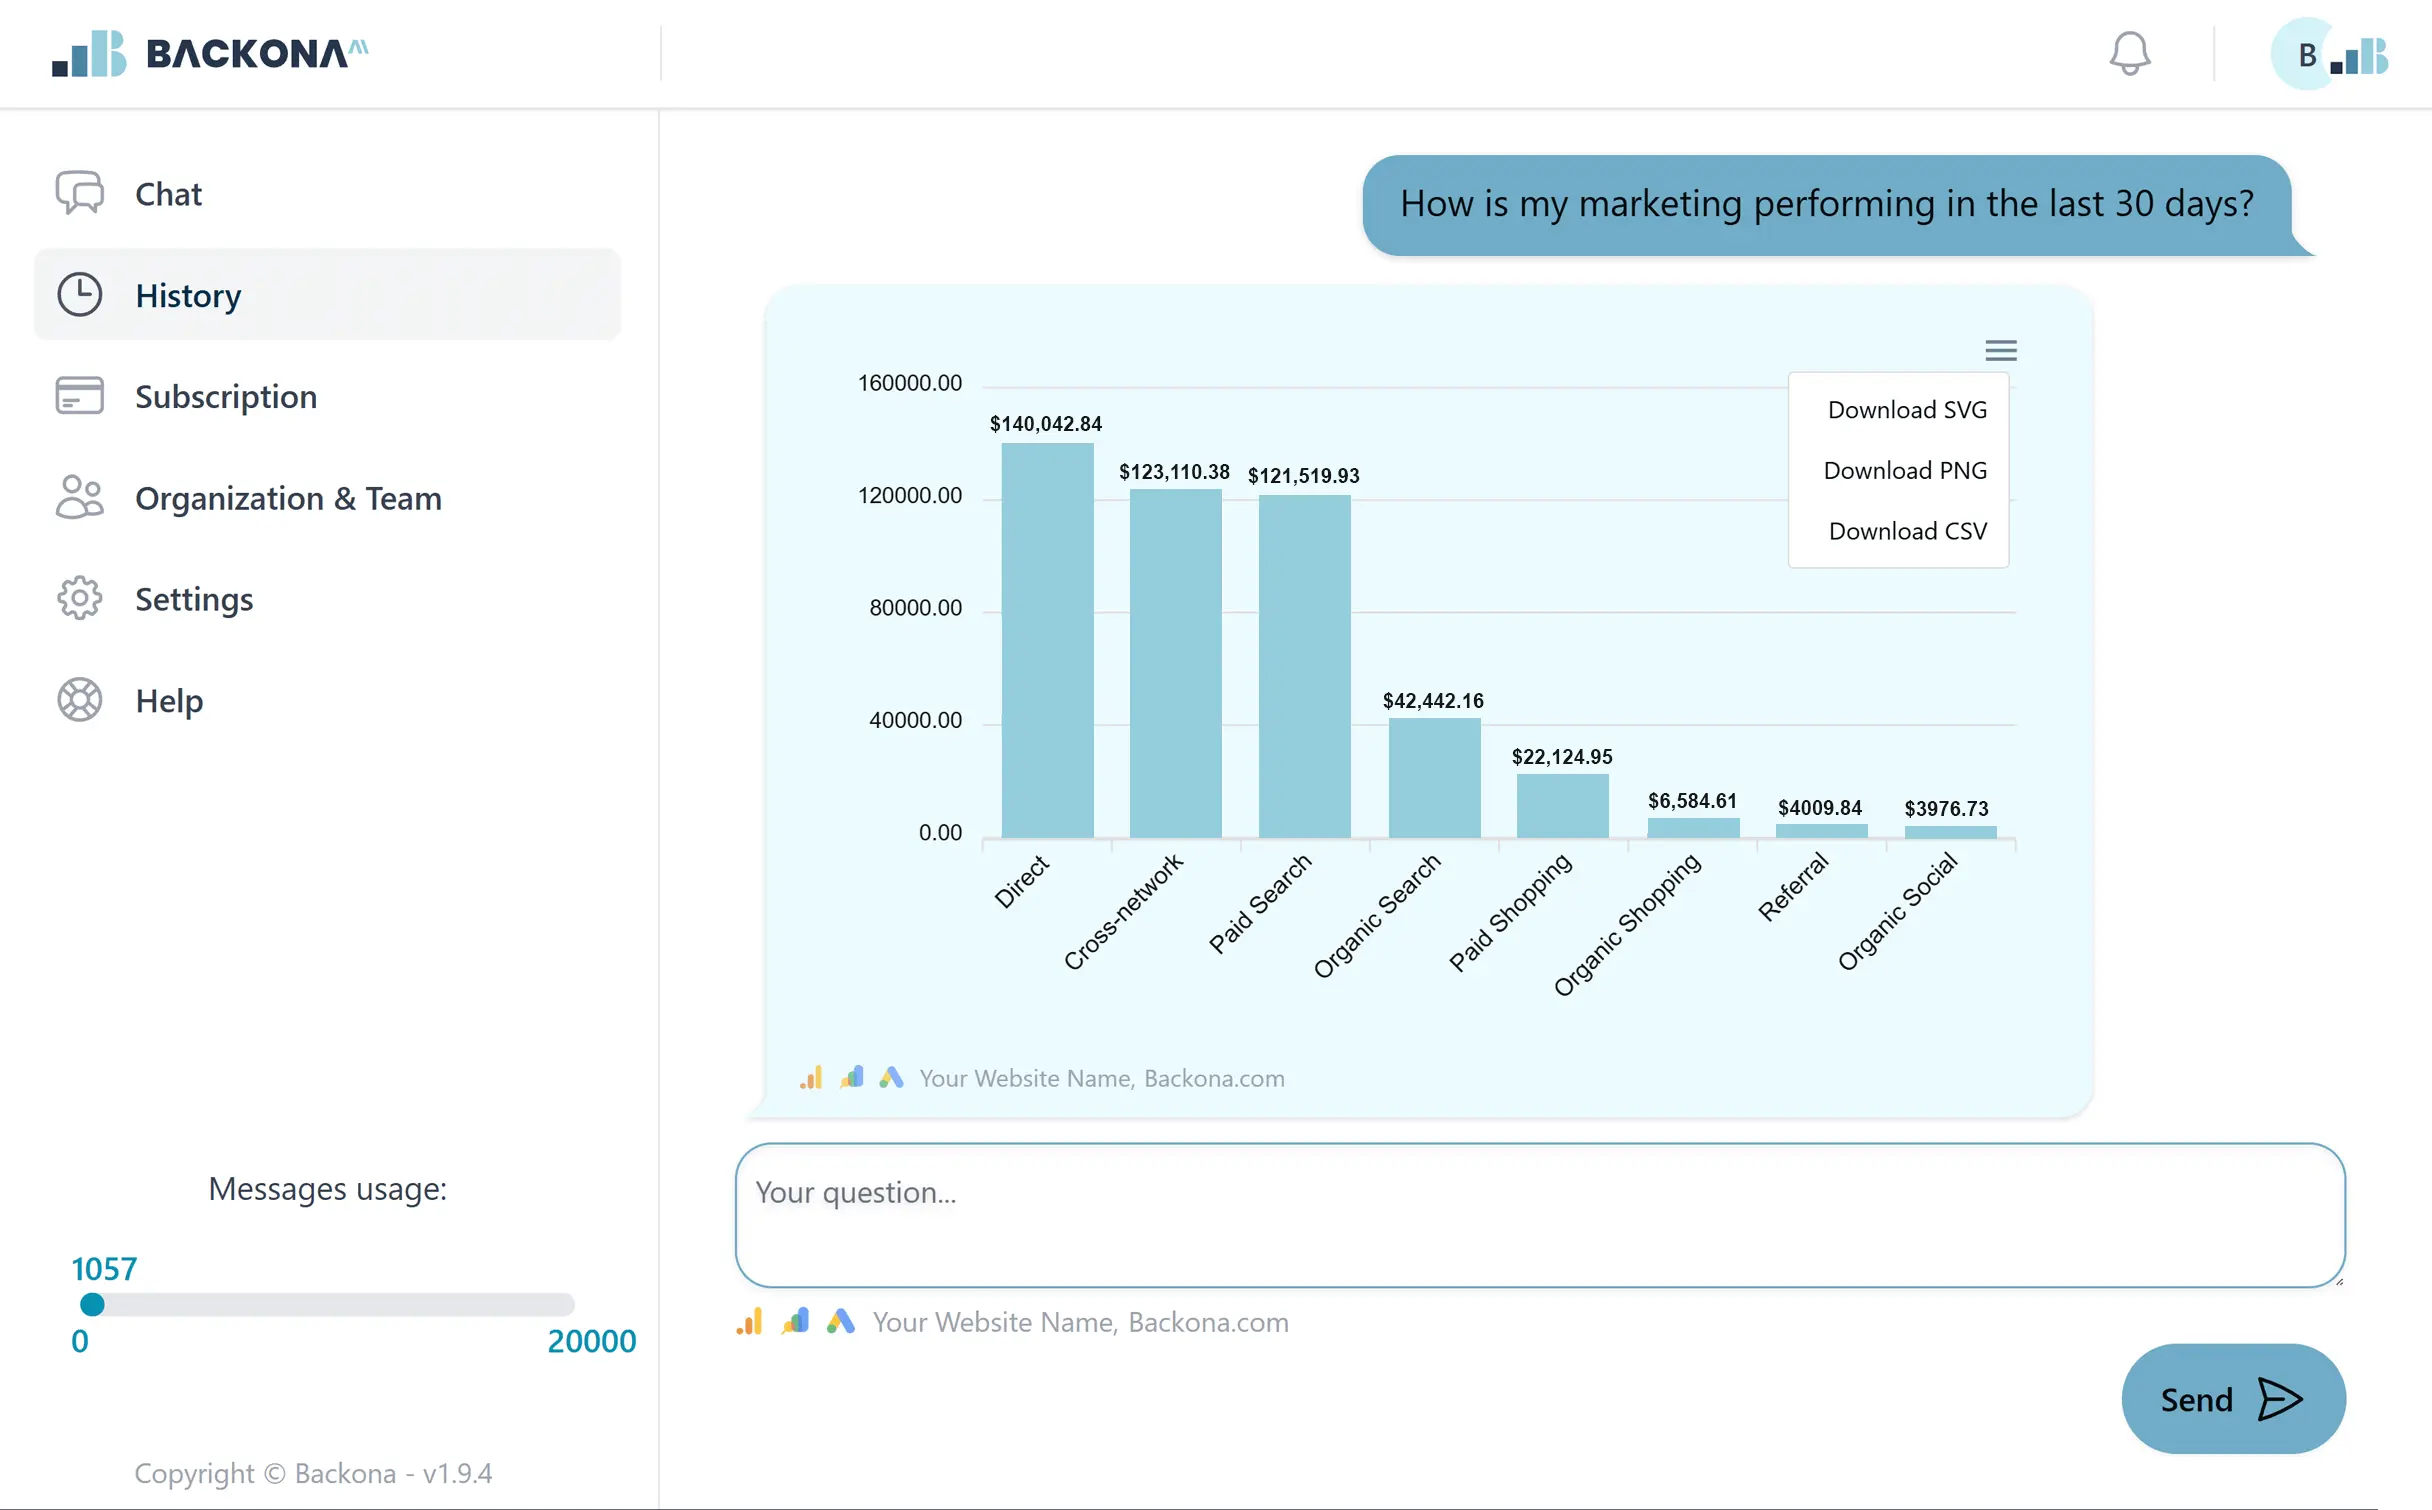The height and width of the screenshot is (1510, 2432).
Task: Click the messages usage slider handle
Action: click(92, 1304)
